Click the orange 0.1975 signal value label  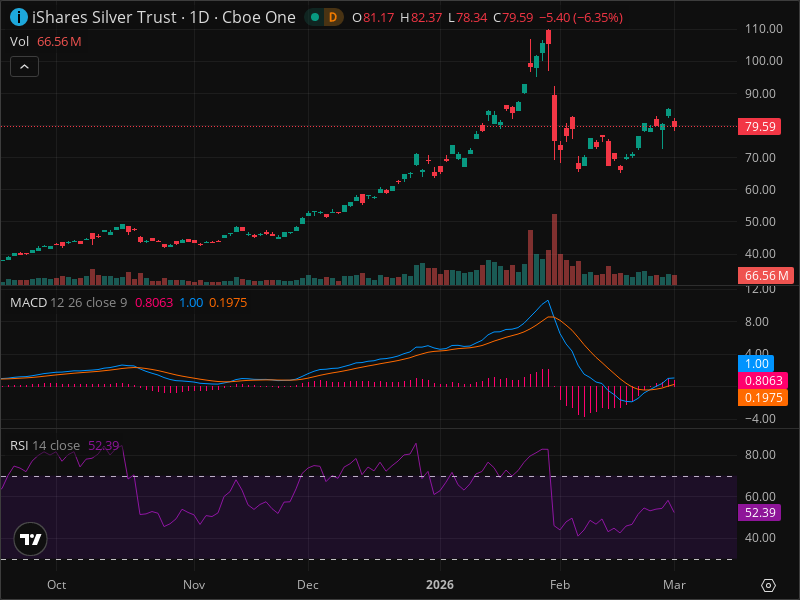(763, 397)
